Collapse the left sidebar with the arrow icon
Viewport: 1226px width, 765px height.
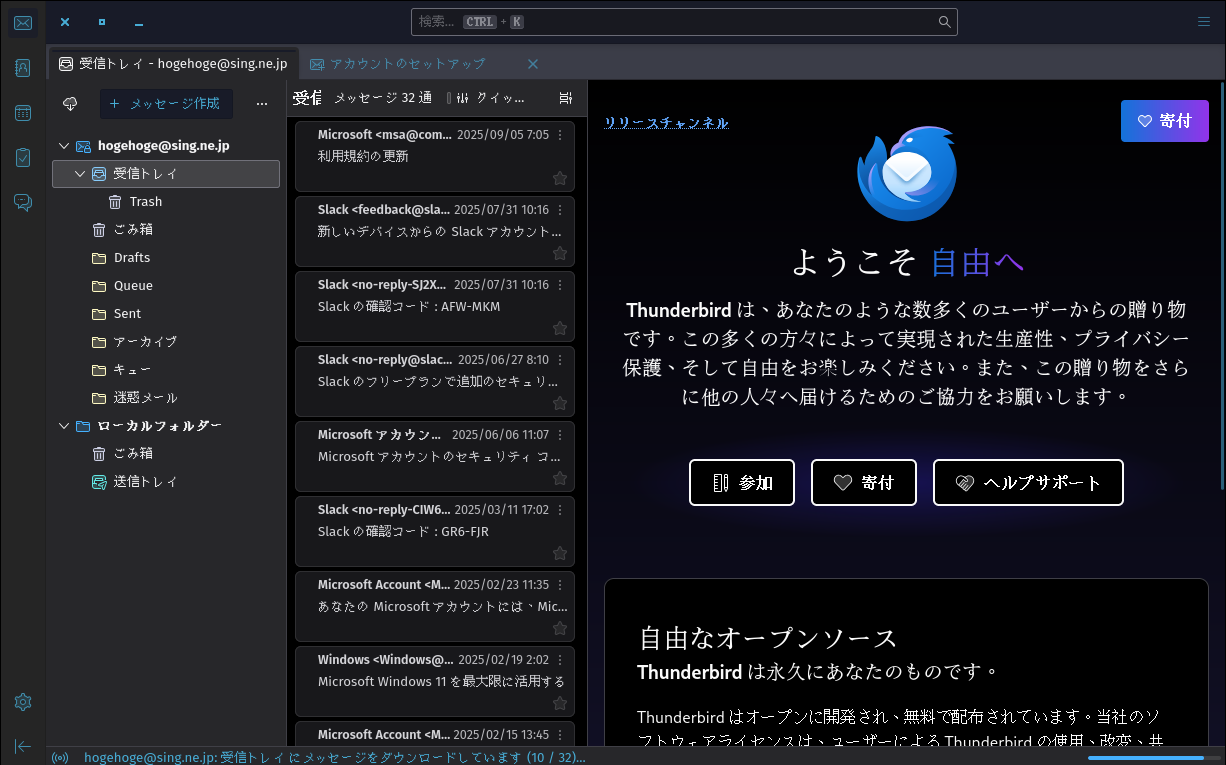coord(22,746)
